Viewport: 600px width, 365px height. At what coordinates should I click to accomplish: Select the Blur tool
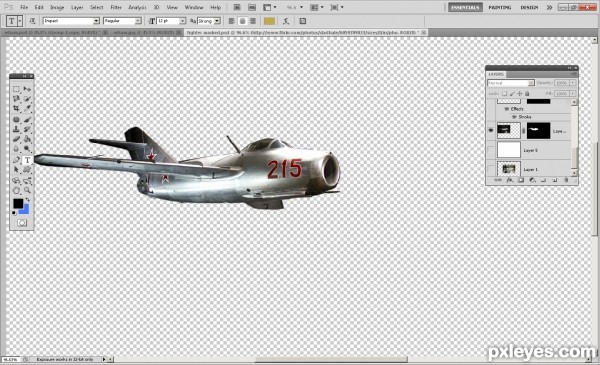(16, 148)
